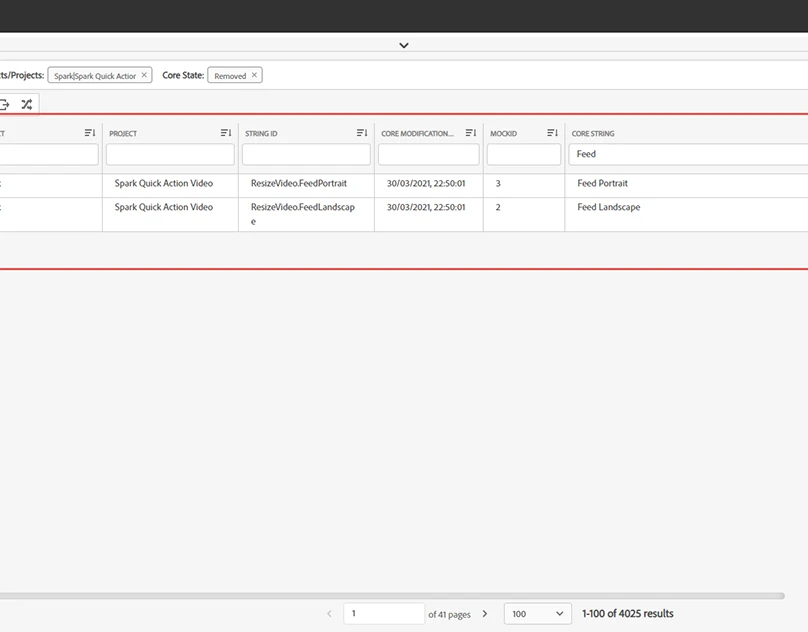Click the export icon in toolbar
This screenshot has width=808, height=632.
coord(4,104)
